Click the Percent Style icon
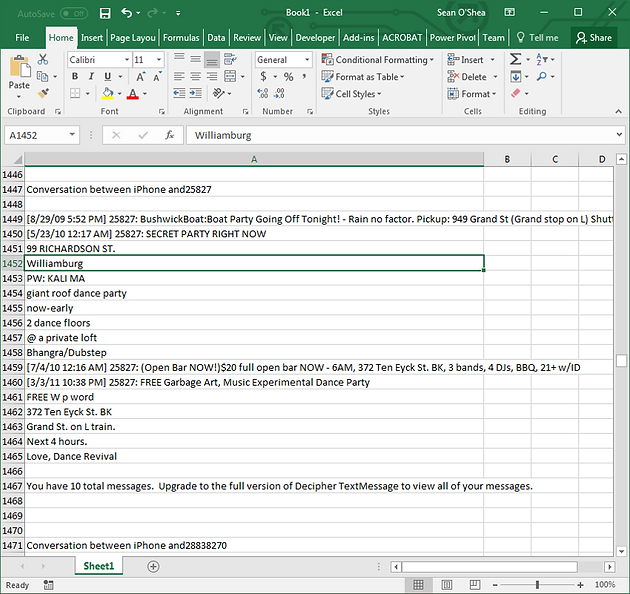 288,76
